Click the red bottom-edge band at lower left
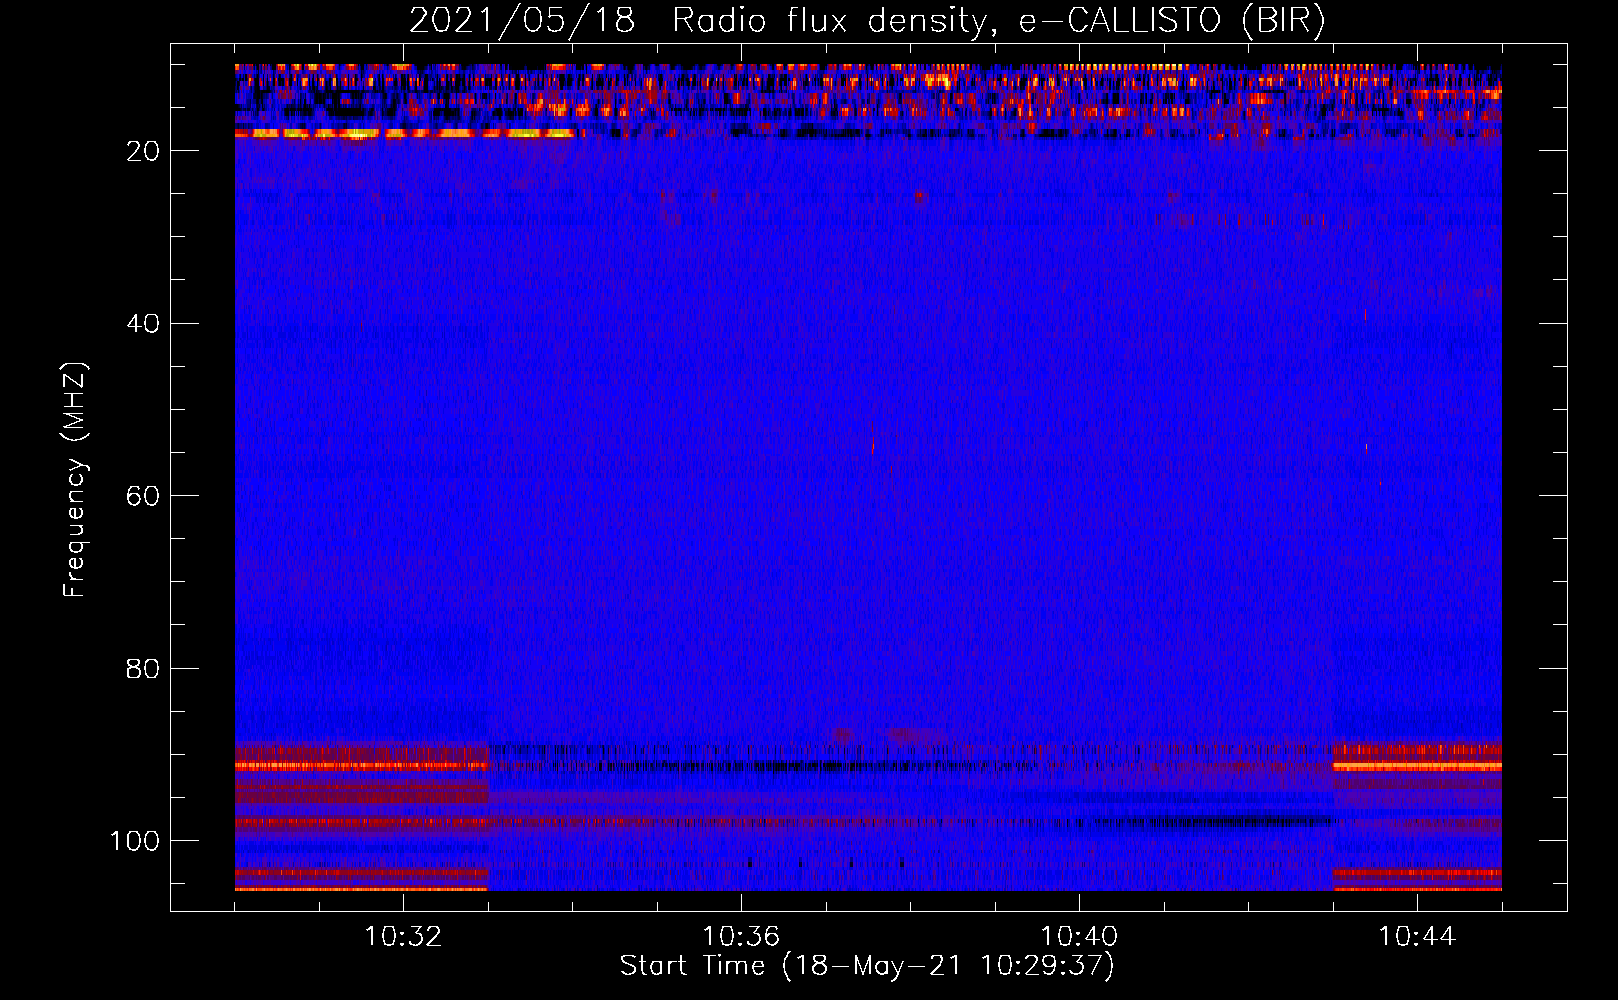This screenshot has height=1000, width=1618. point(360,887)
